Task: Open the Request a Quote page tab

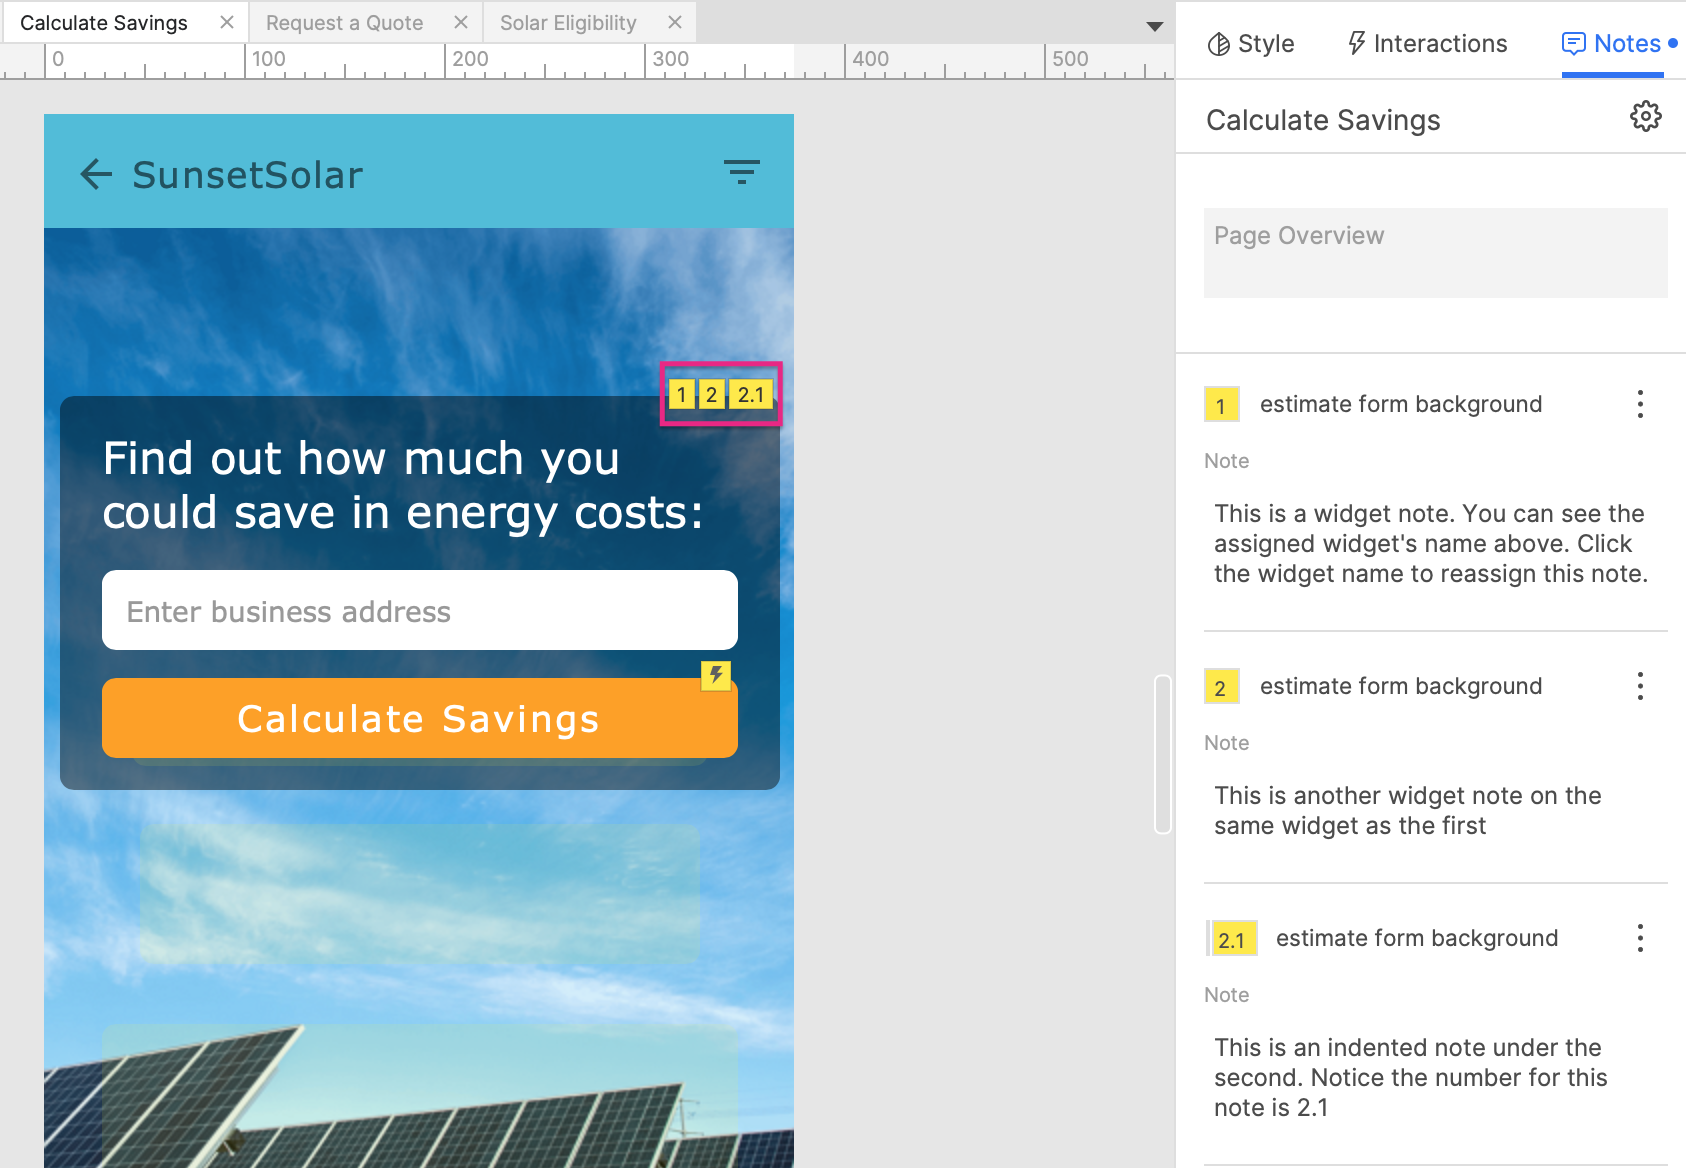Action: click(x=344, y=22)
